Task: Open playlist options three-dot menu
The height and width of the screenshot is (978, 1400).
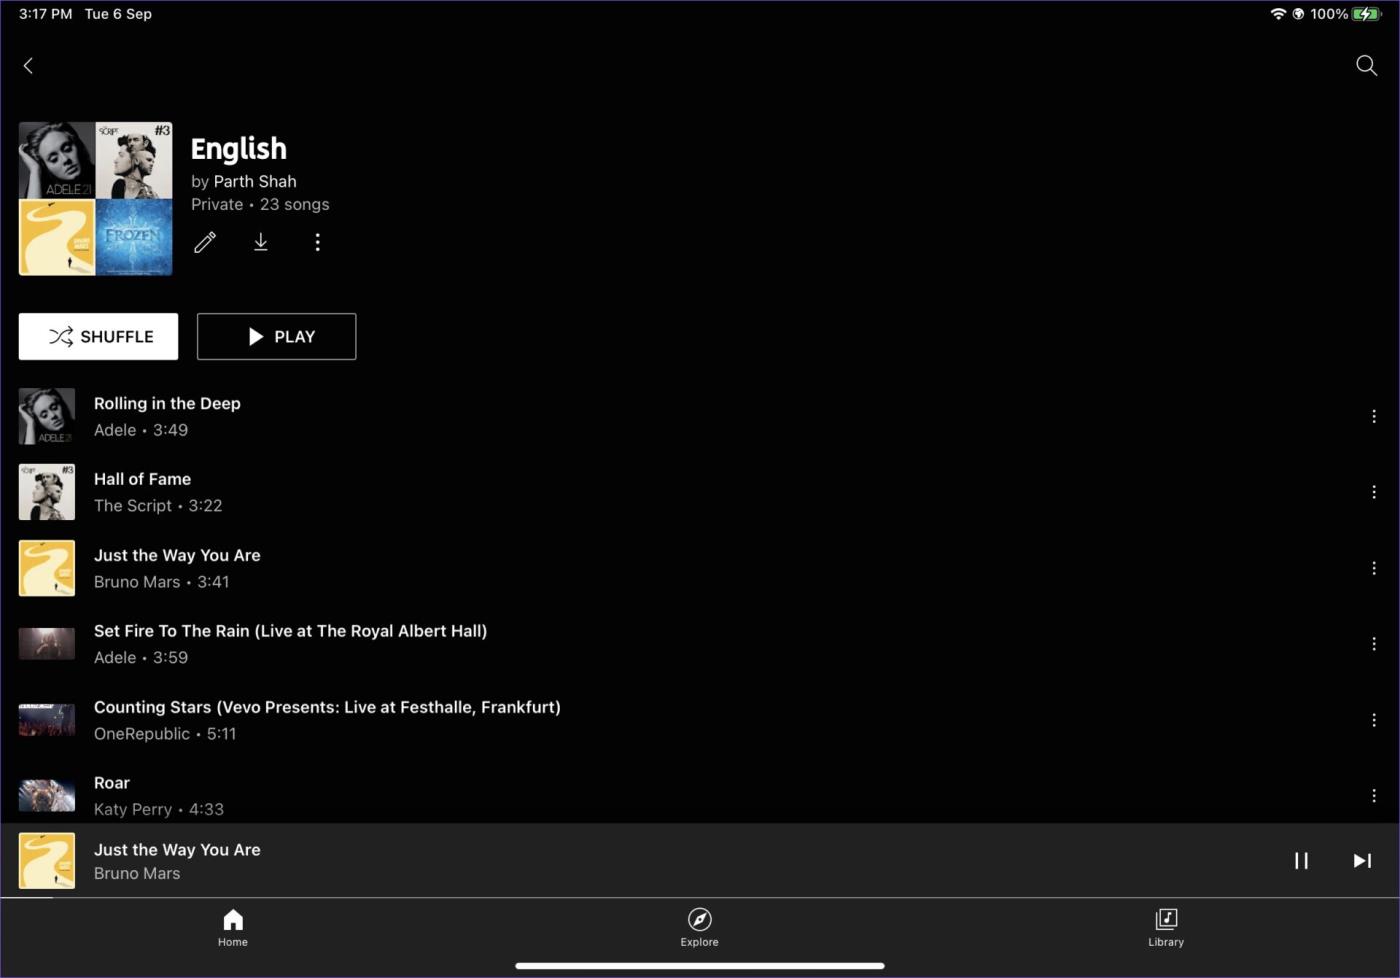Action: [x=317, y=242]
